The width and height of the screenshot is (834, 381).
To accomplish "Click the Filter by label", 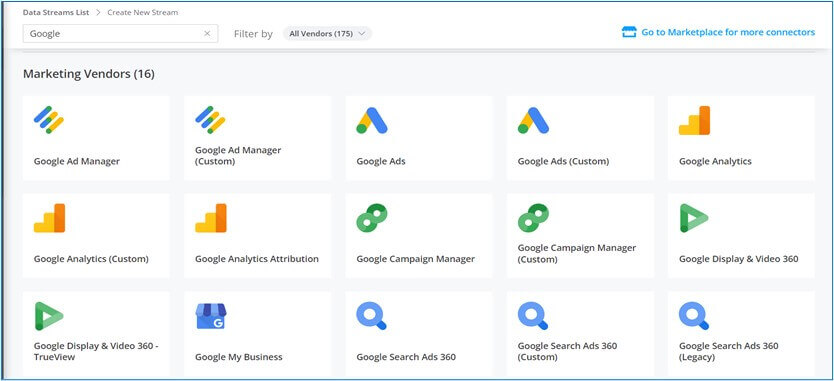I will click(x=253, y=34).
